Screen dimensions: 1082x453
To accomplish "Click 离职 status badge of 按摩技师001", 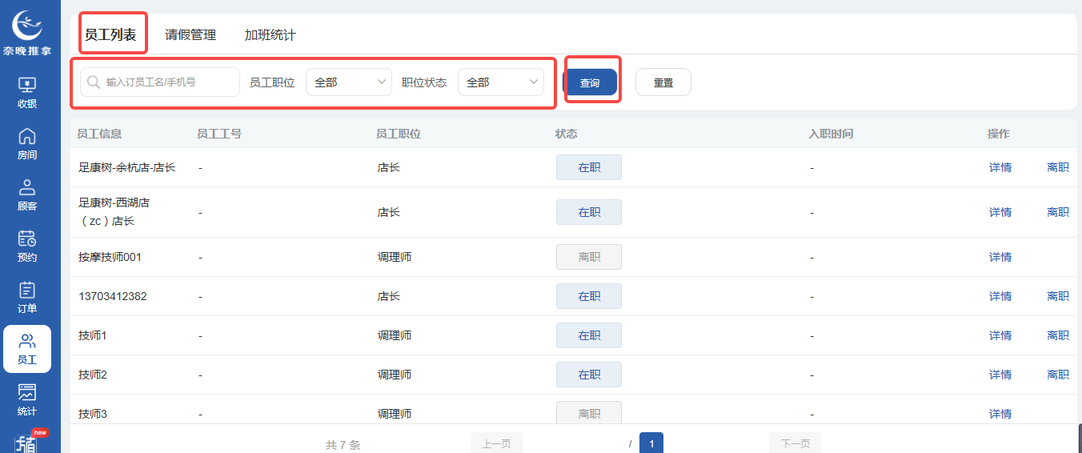I will click(x=589, y=257).
